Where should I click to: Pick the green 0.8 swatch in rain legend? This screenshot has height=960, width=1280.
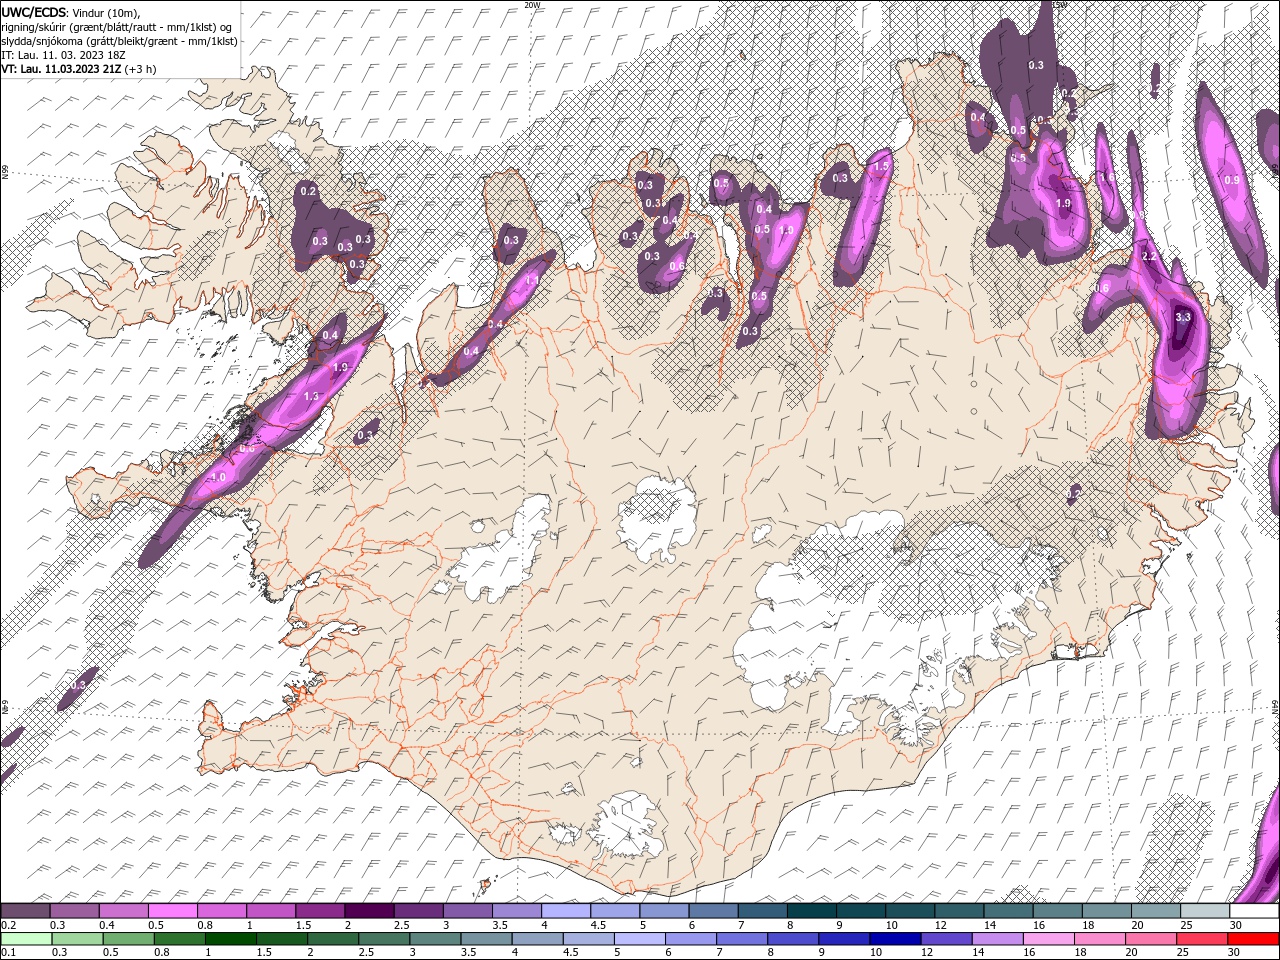[180, 938]
